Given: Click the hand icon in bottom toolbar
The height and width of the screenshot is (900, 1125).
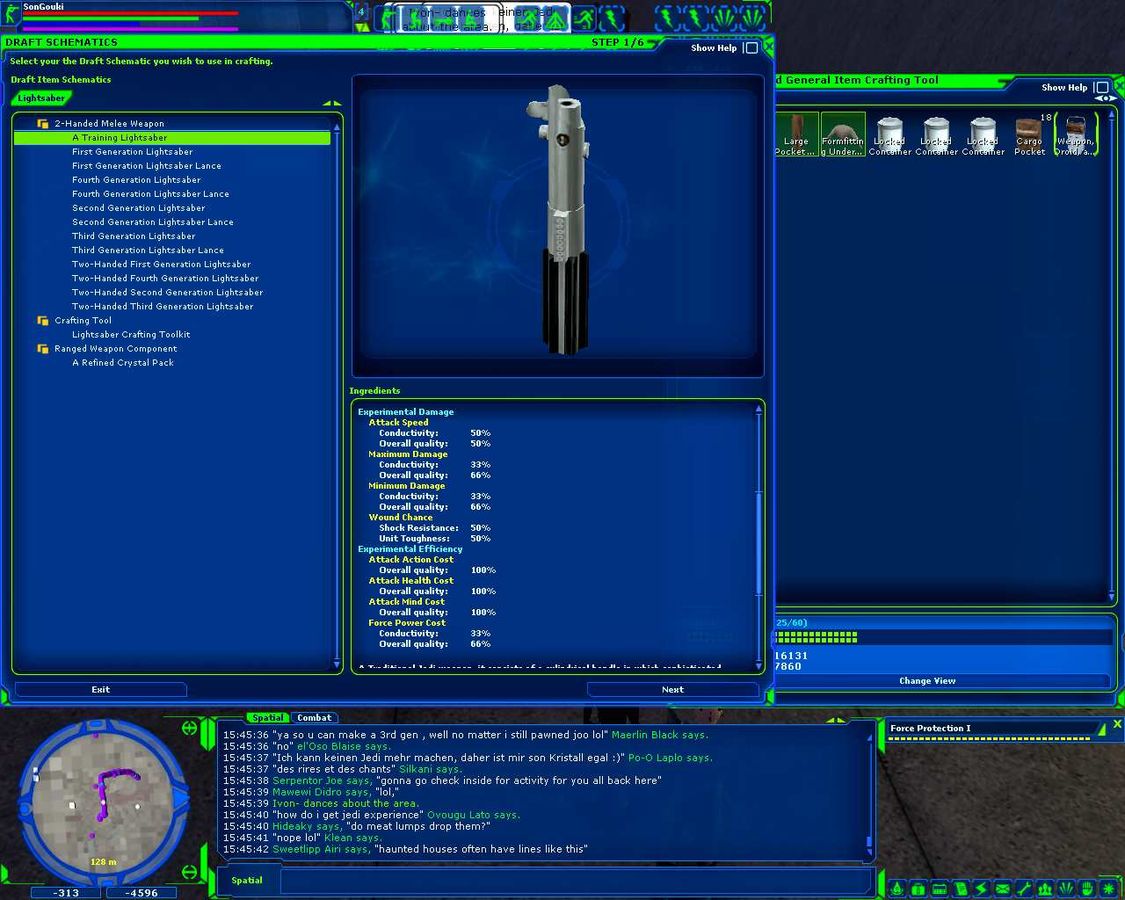Looking at the screenshot, I should click(1087, 888).
